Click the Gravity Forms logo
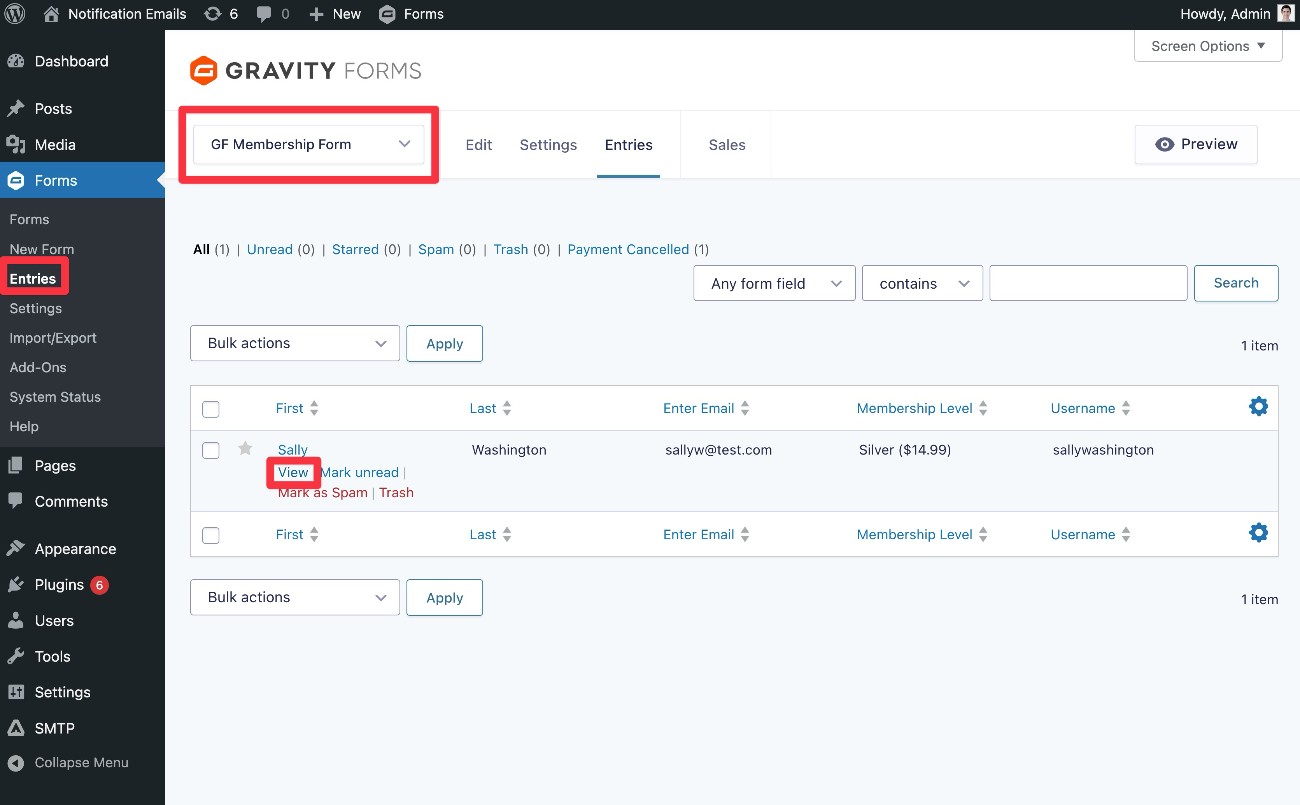Image resolution: width=1300 pixels, height=805 pixels. 305,71
